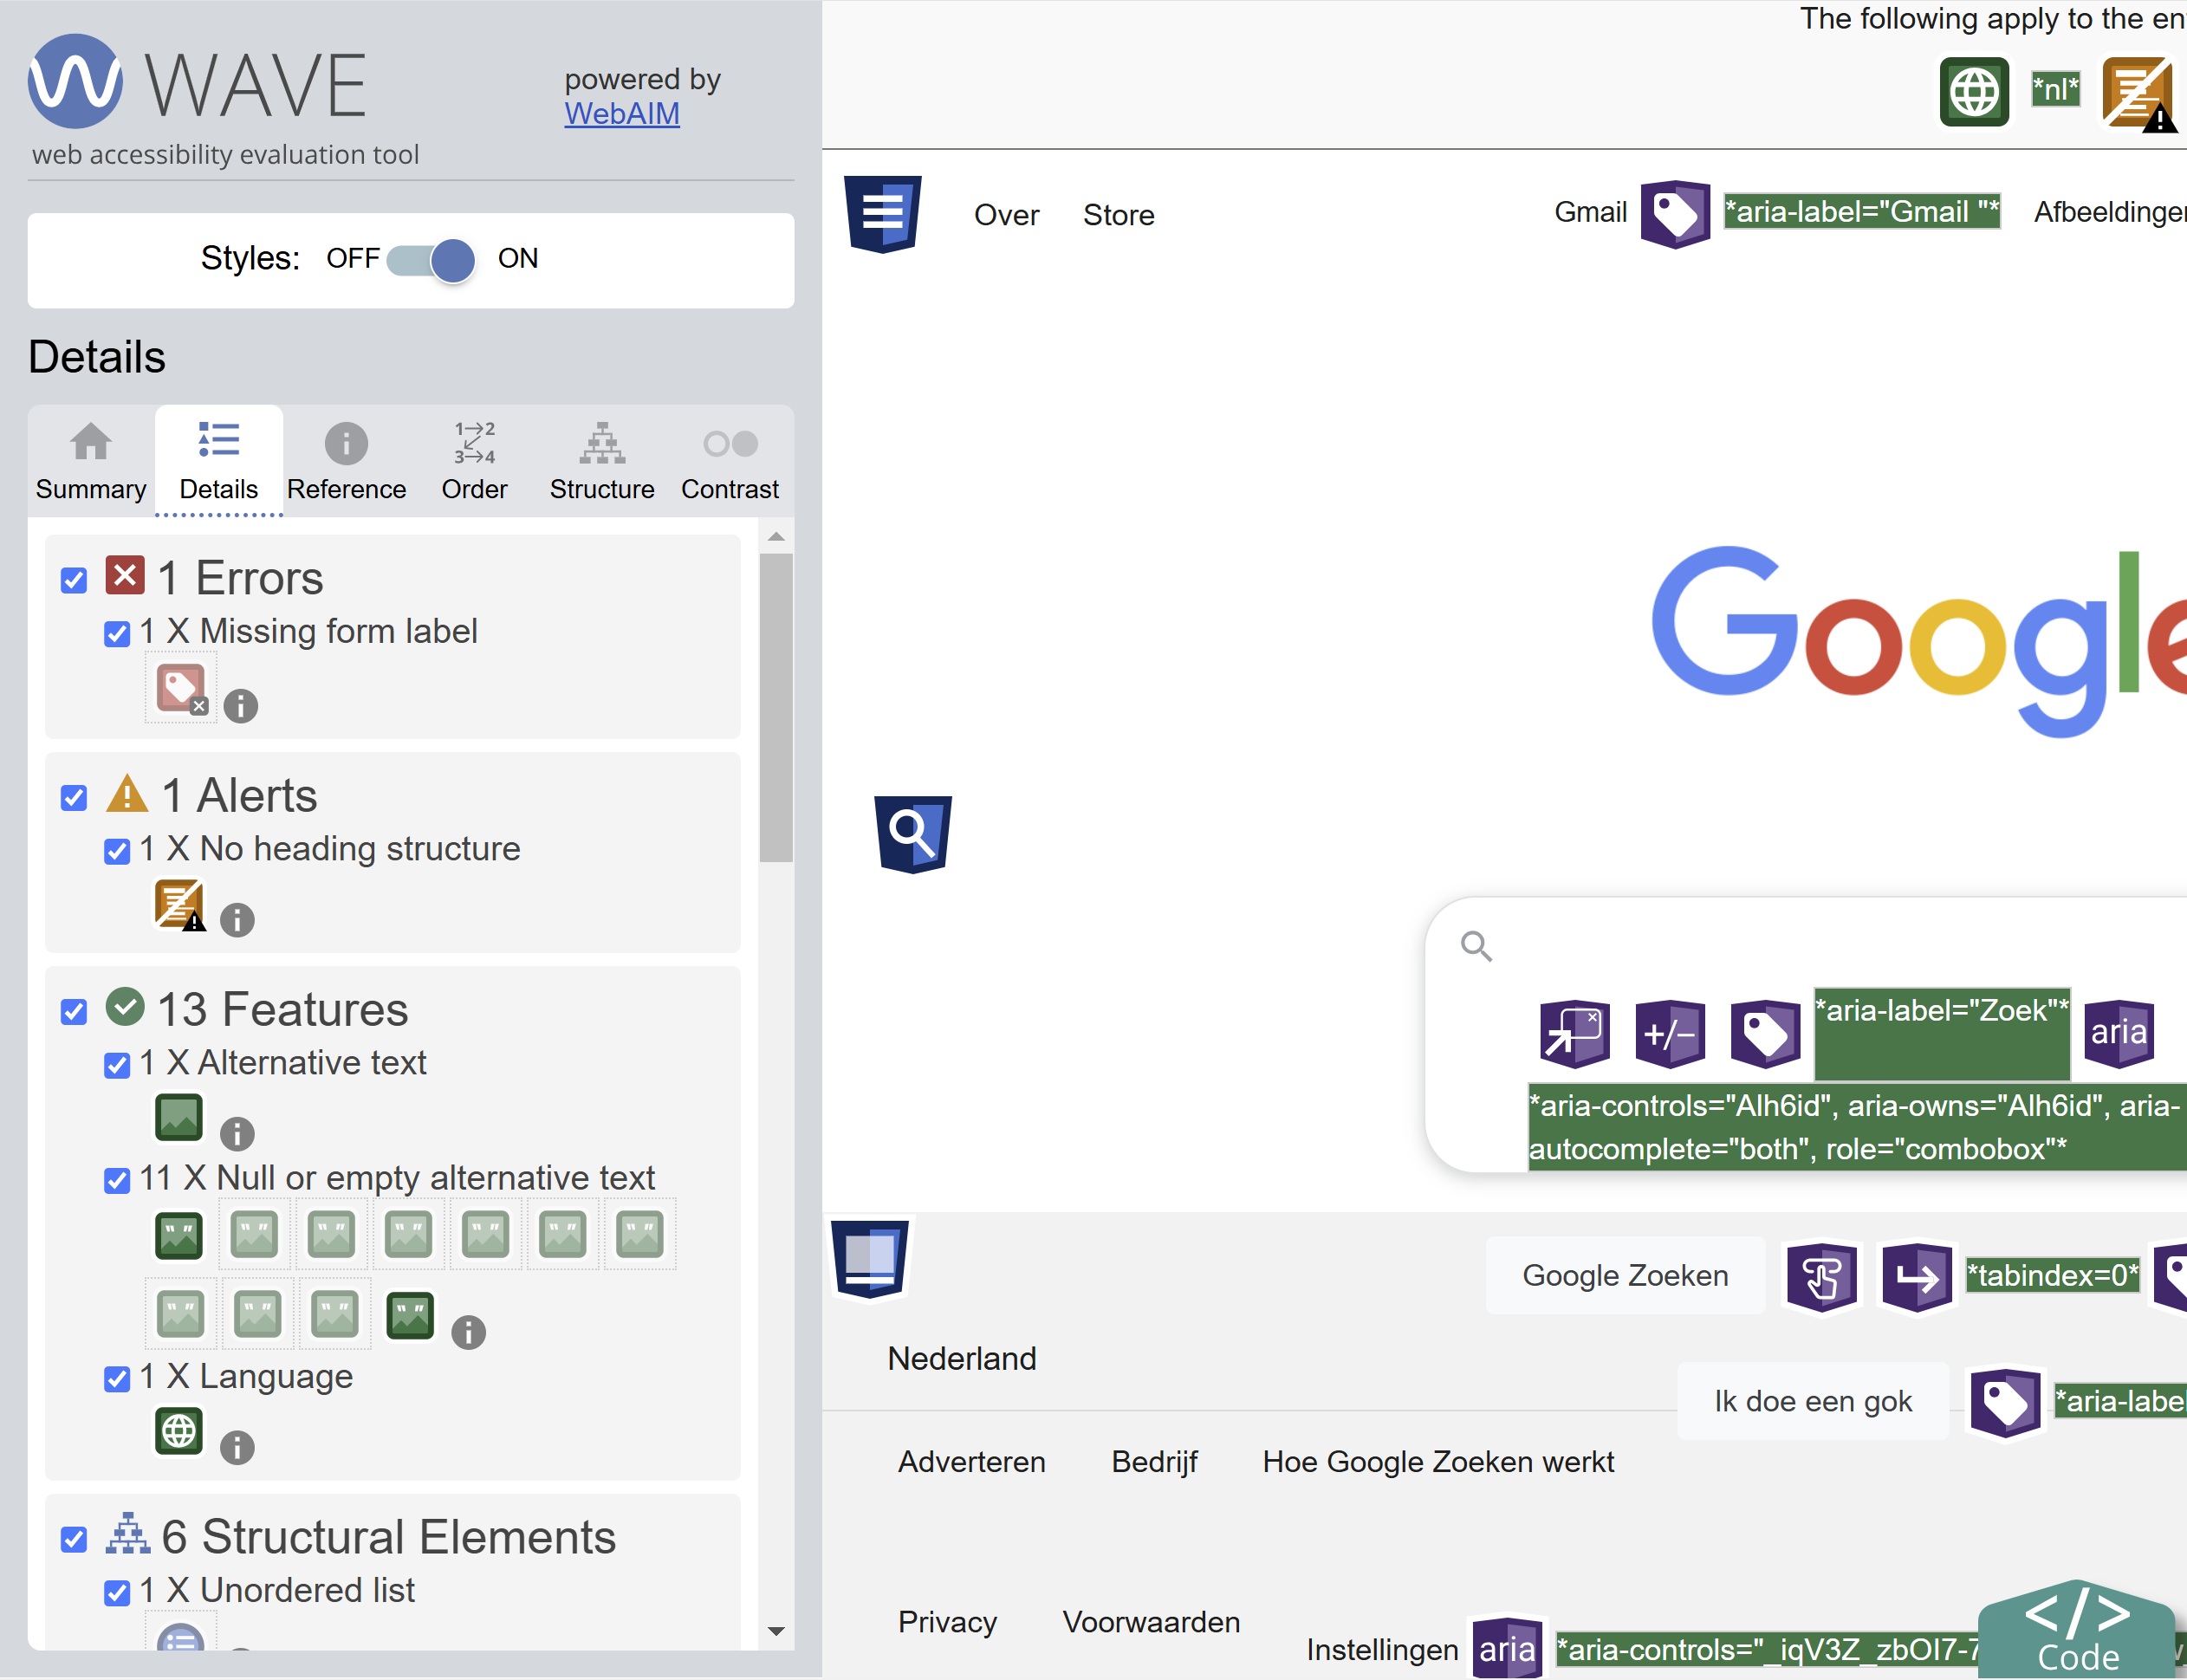This screenshot has width=2187, height=1680.
Task: Open the Code panel tab
Action: click(2077, 1630)
